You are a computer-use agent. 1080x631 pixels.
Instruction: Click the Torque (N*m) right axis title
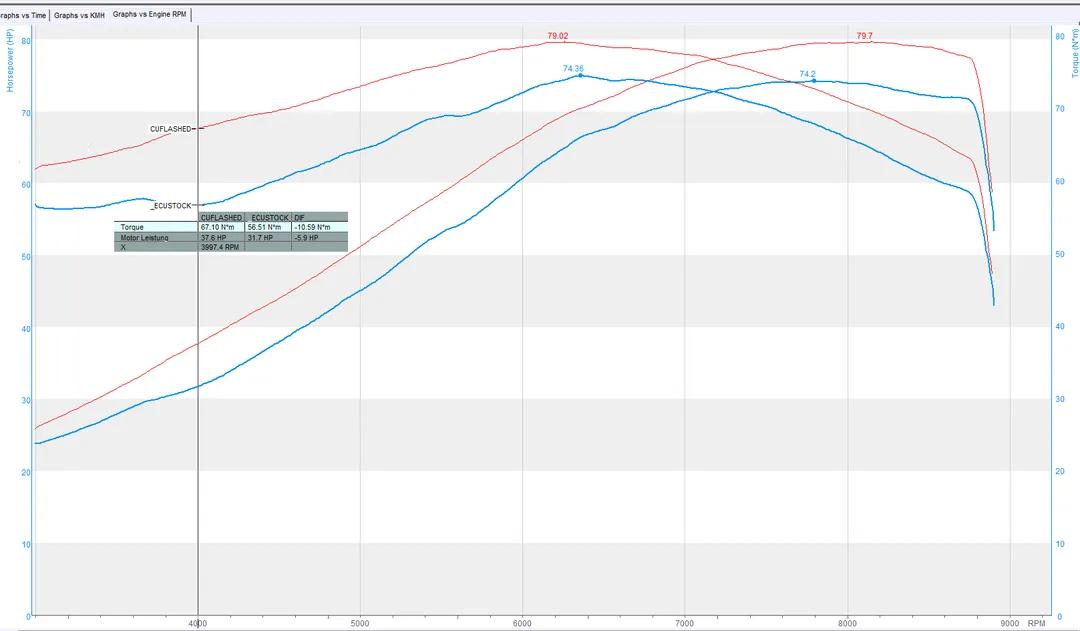(x=1074, y=52)
